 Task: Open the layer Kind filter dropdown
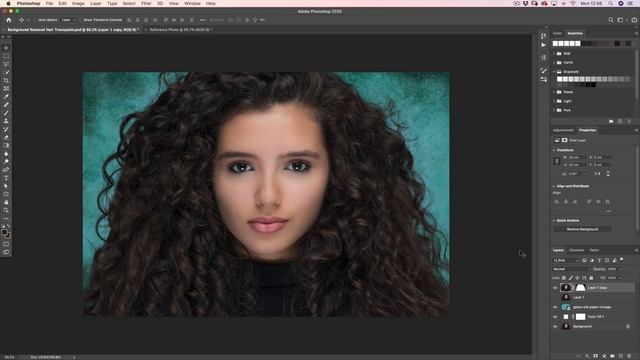pyautogui.click(x=566, y=260)
